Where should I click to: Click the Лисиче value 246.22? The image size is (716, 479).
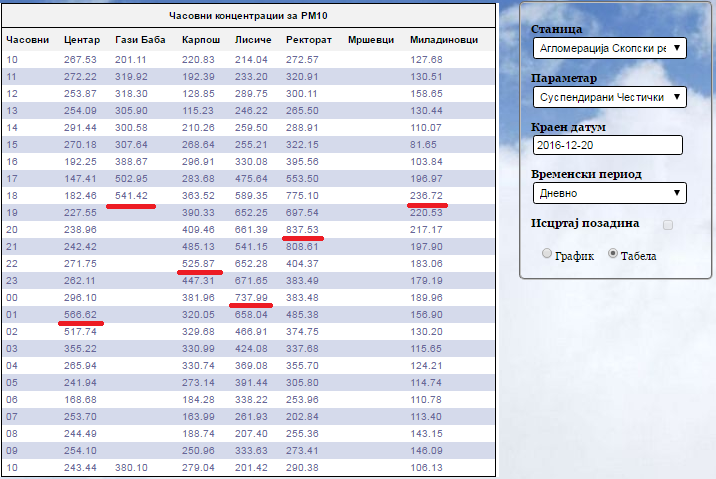(251, 111)
